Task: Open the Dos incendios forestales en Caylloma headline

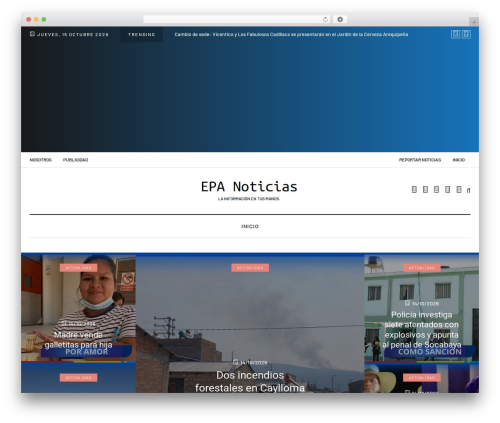Action: point(250,381)
